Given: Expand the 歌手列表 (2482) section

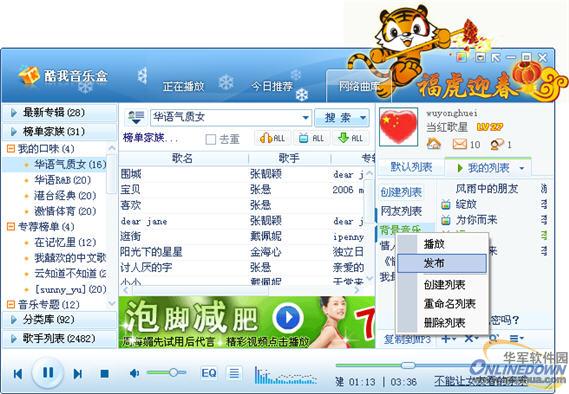Looking at the screenshot, I should point(60,338).
